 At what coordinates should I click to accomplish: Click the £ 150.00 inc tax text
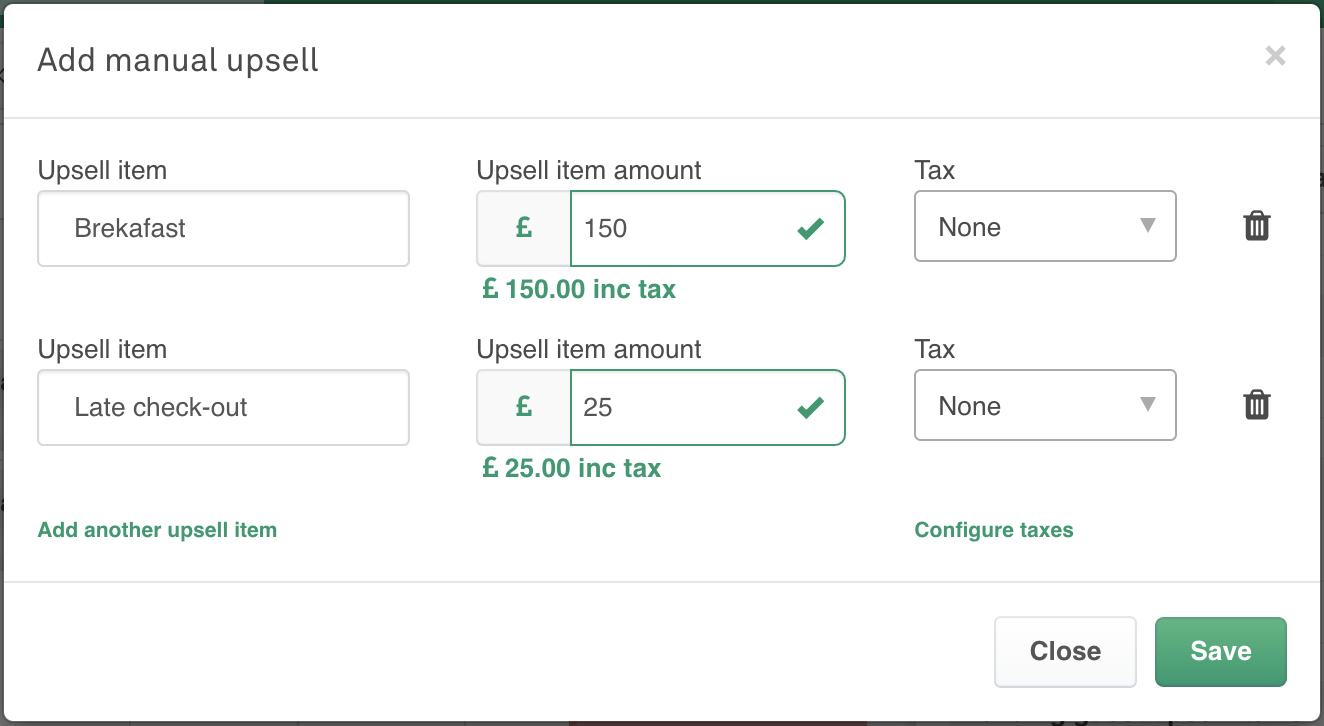tap(579, 290)
